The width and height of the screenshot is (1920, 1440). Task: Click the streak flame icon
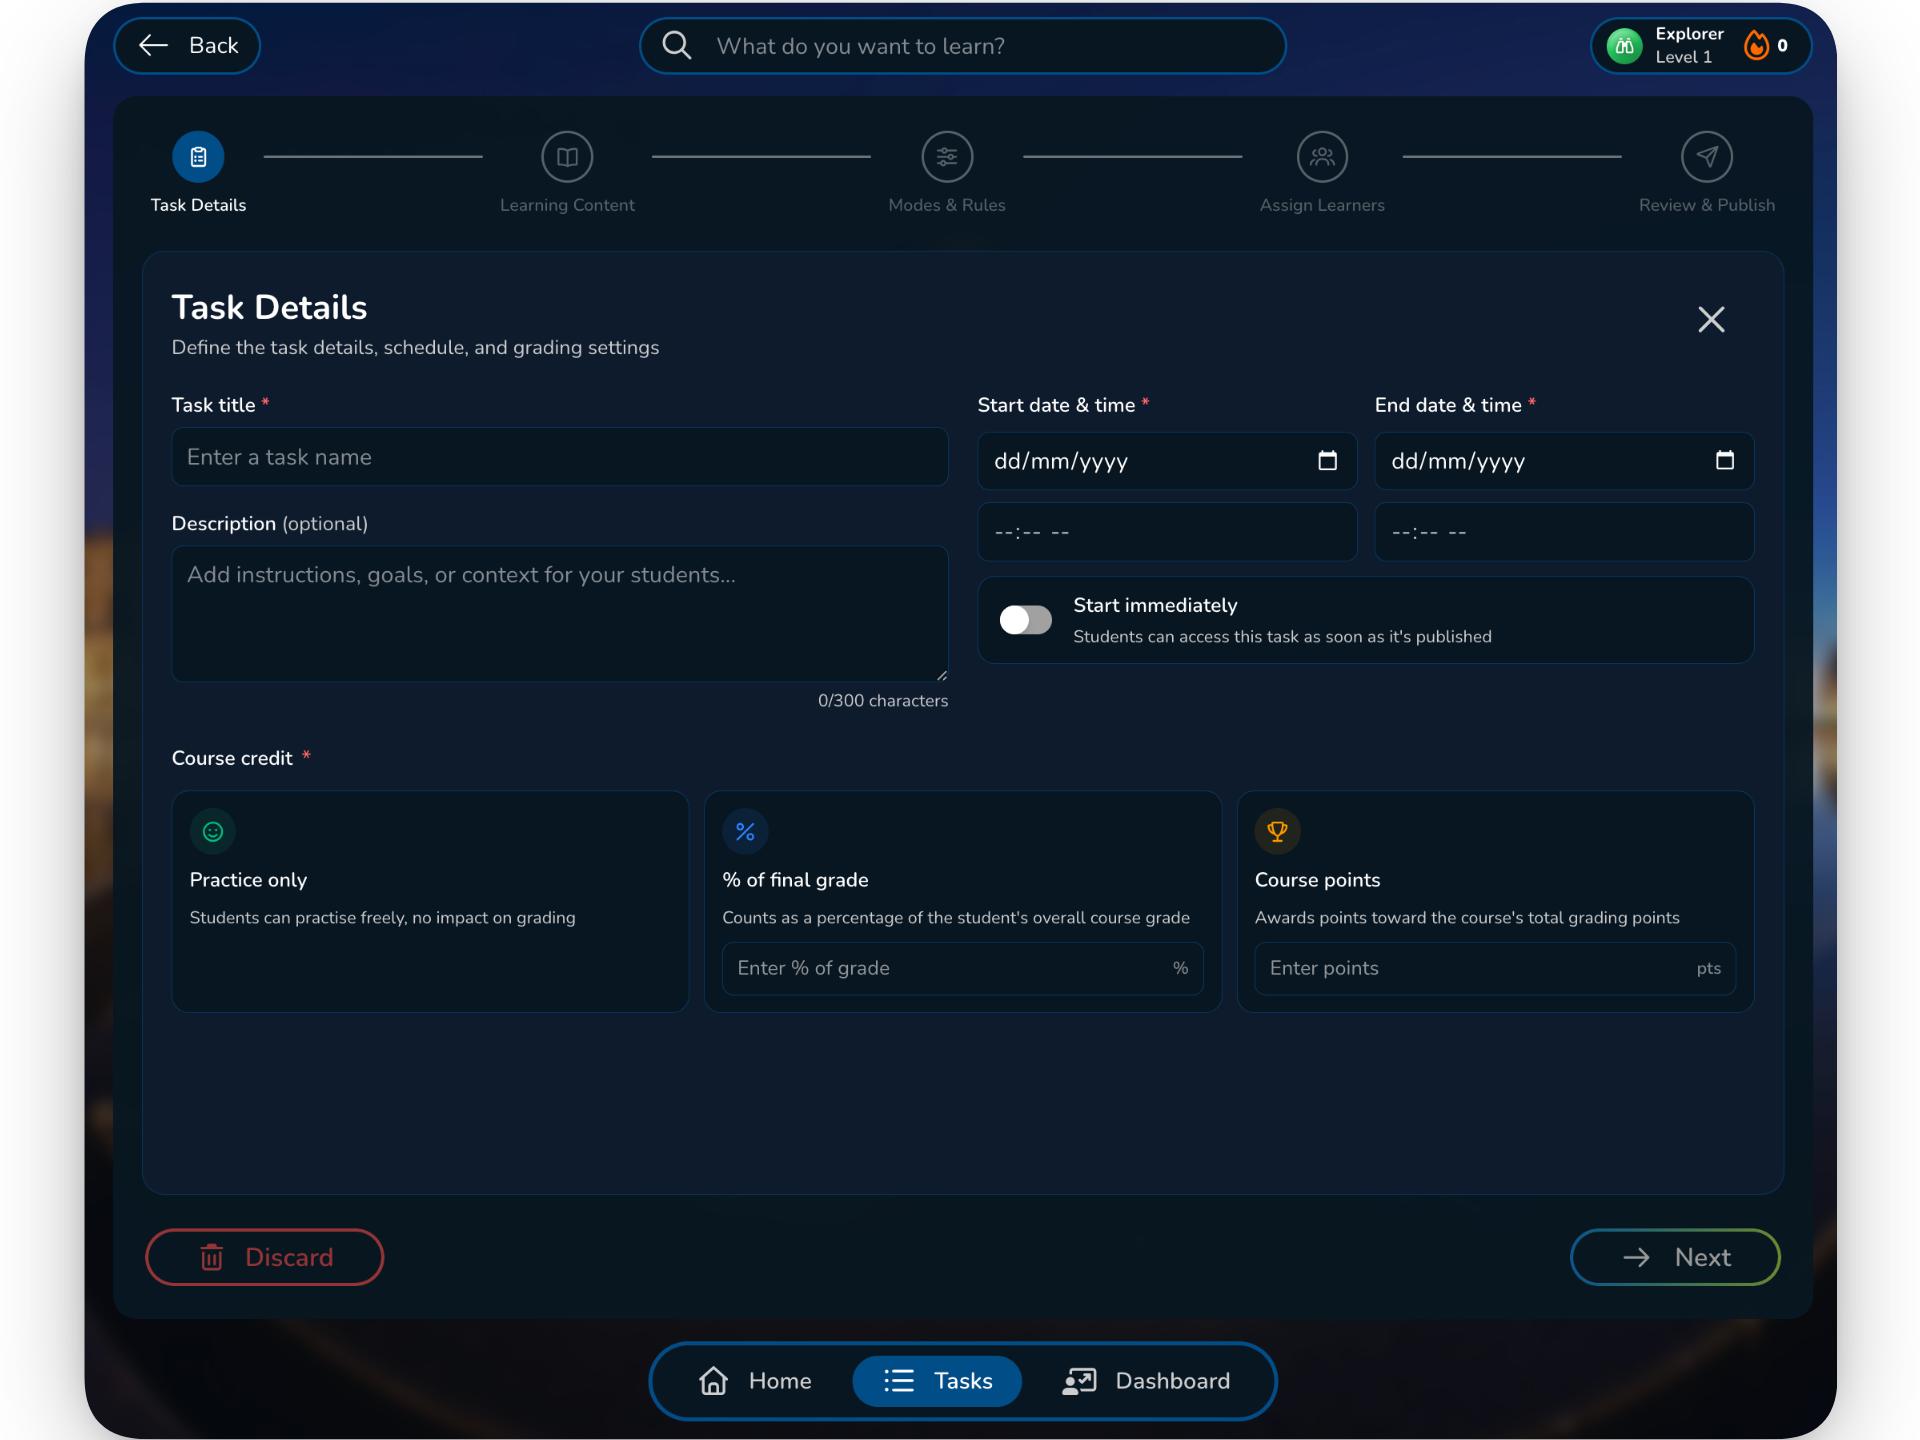1756,45
